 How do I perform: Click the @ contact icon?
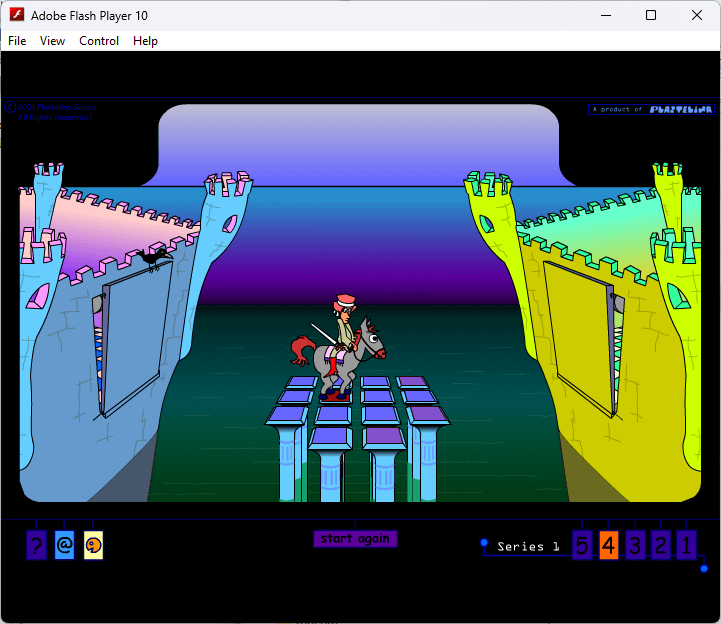click(x=64, y=545)
